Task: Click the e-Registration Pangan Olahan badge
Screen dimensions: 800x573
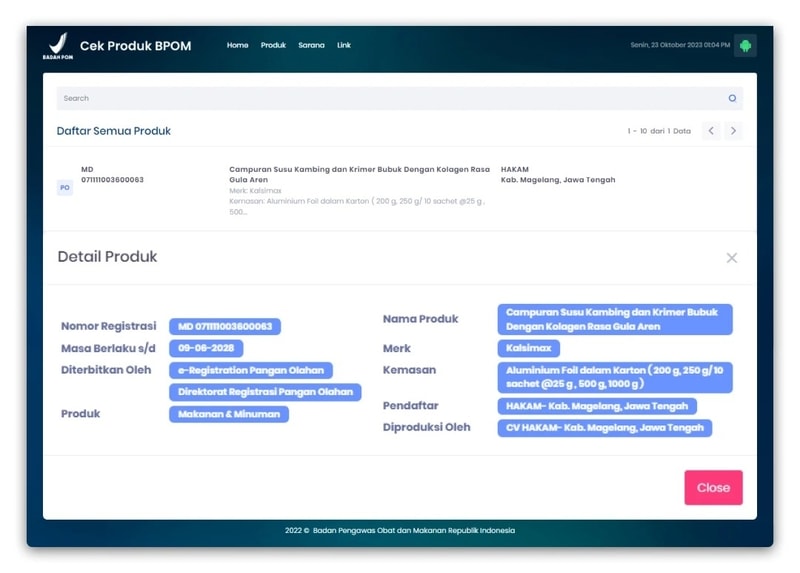Action: coord(251,370)
